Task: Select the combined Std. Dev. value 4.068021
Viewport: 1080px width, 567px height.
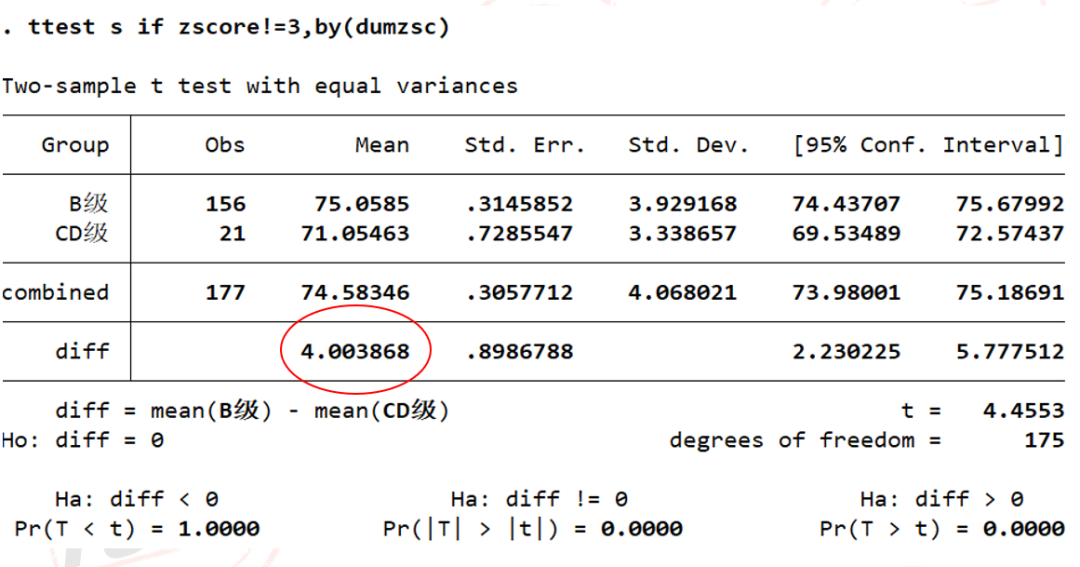Action: point(682,293)
